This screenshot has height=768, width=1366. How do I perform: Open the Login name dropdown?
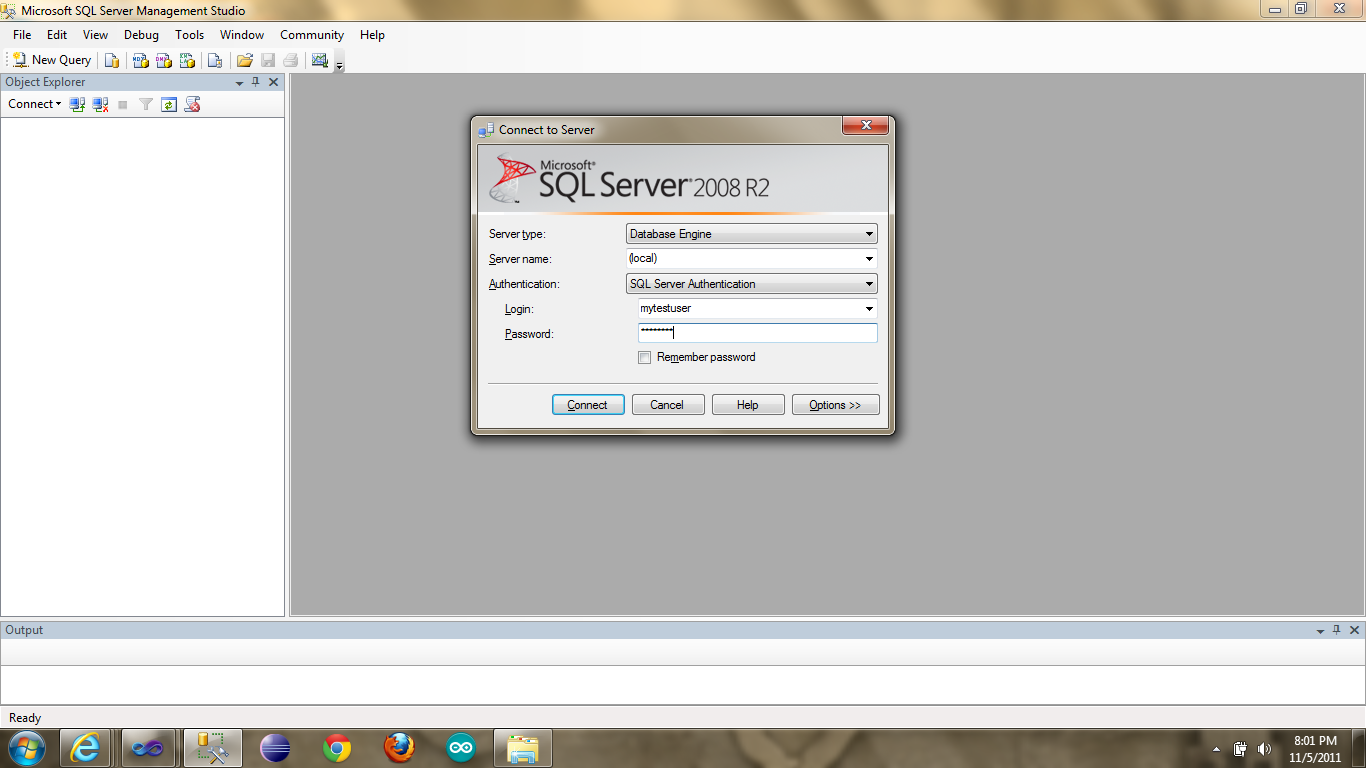pyautogui.click(x=869, y=308)
